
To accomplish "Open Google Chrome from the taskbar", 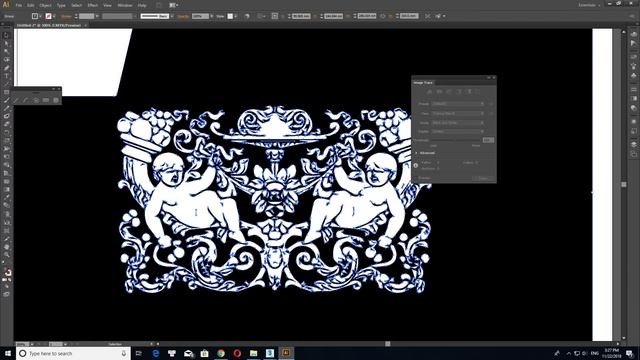I will click(221, 353).
